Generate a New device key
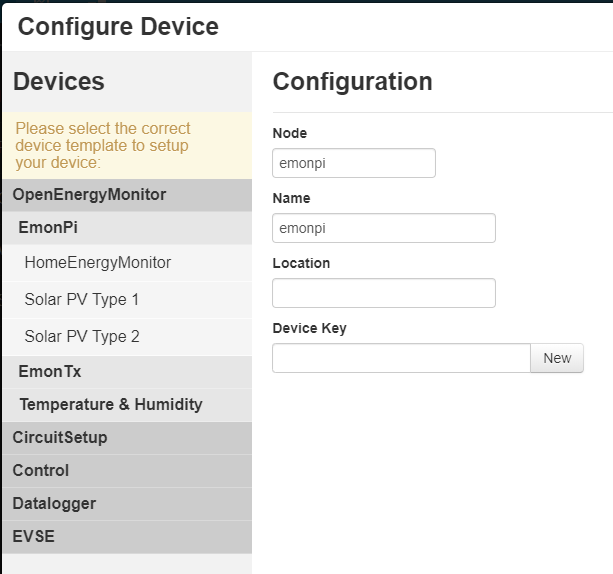Viewport: 613px width, 574px height. tap(557, 358)
